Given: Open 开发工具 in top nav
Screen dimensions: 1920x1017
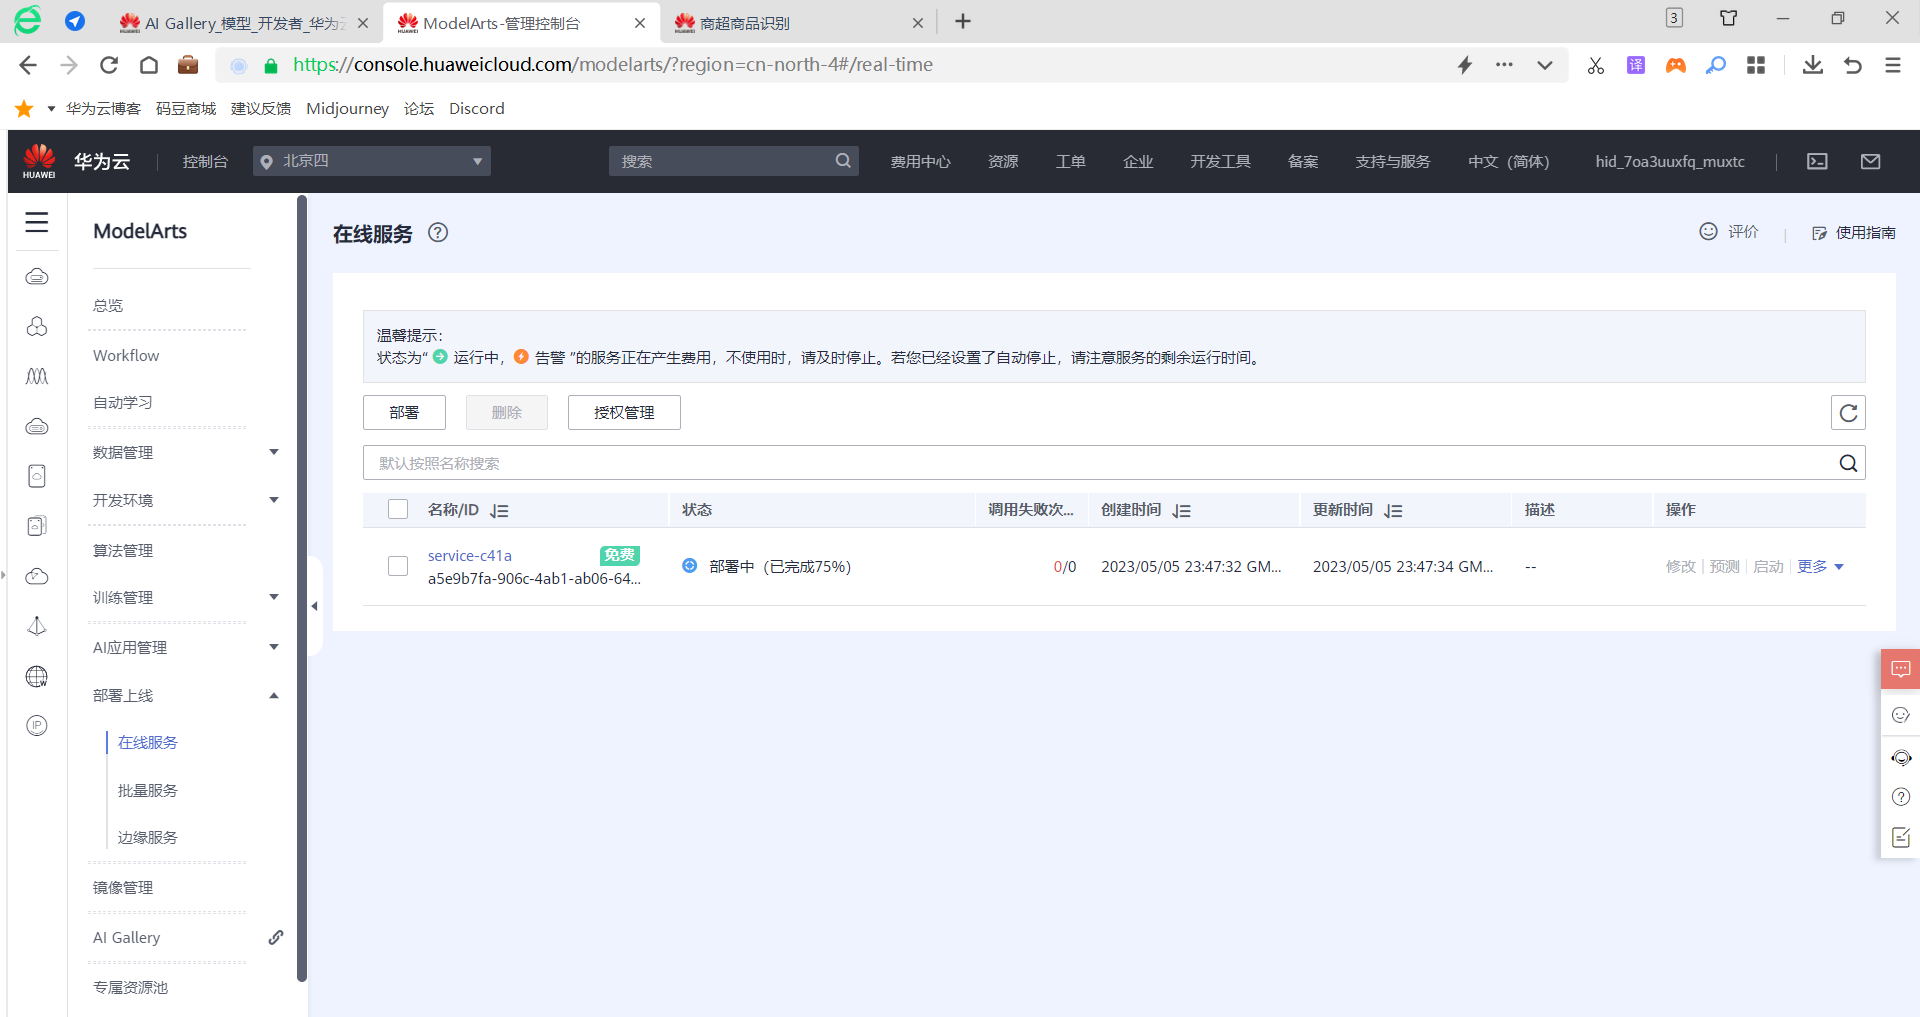Looking at the screenshot, I should (1220, 161).
